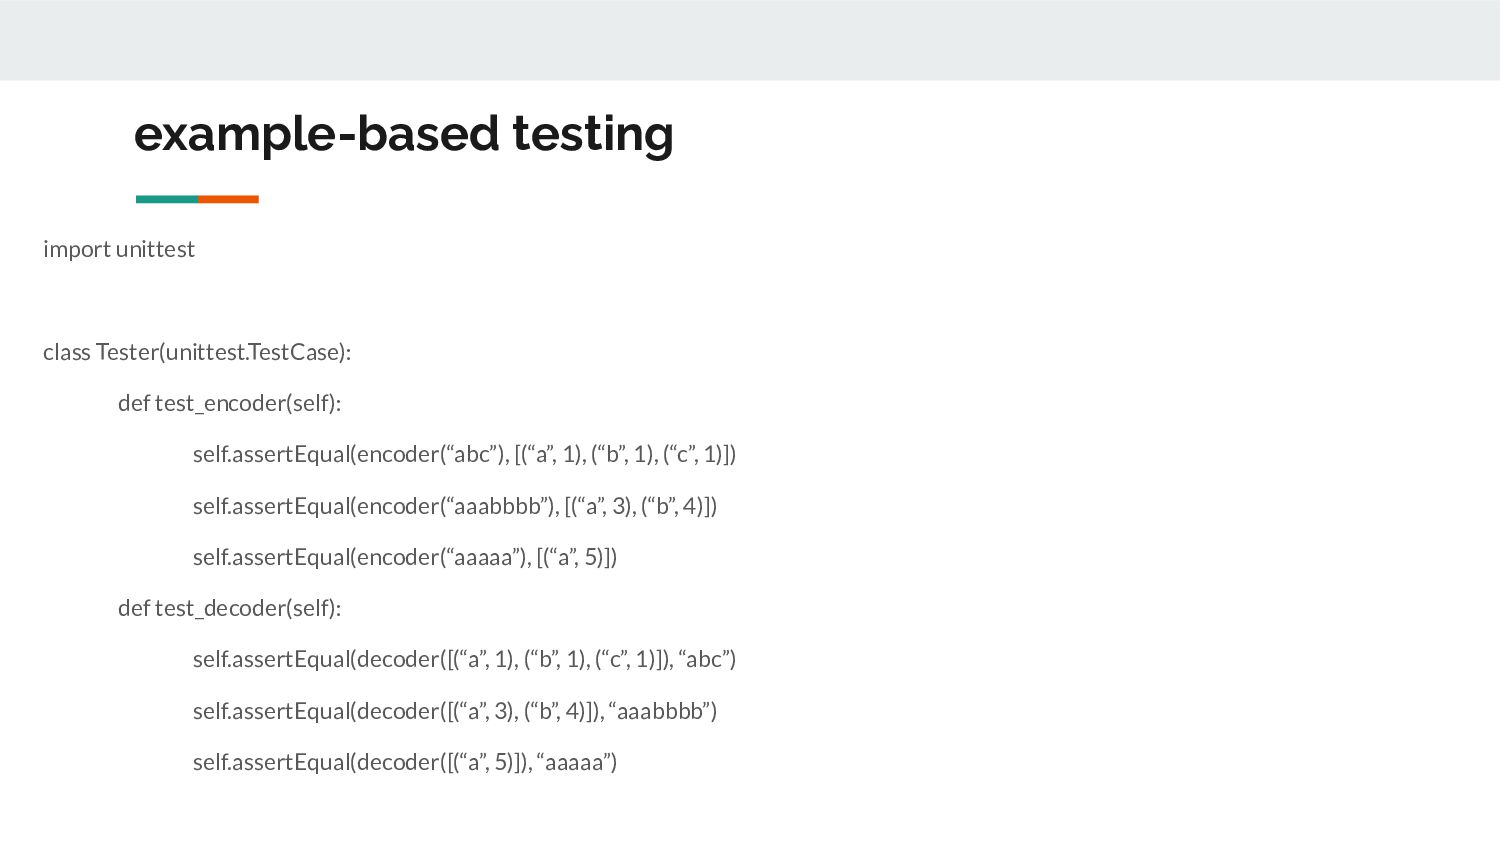The height and width of the screenshot is (844, 1500).
Task: Click the decoder assertion expecting "aaabbbb"
Action: [x=455, y=711]
